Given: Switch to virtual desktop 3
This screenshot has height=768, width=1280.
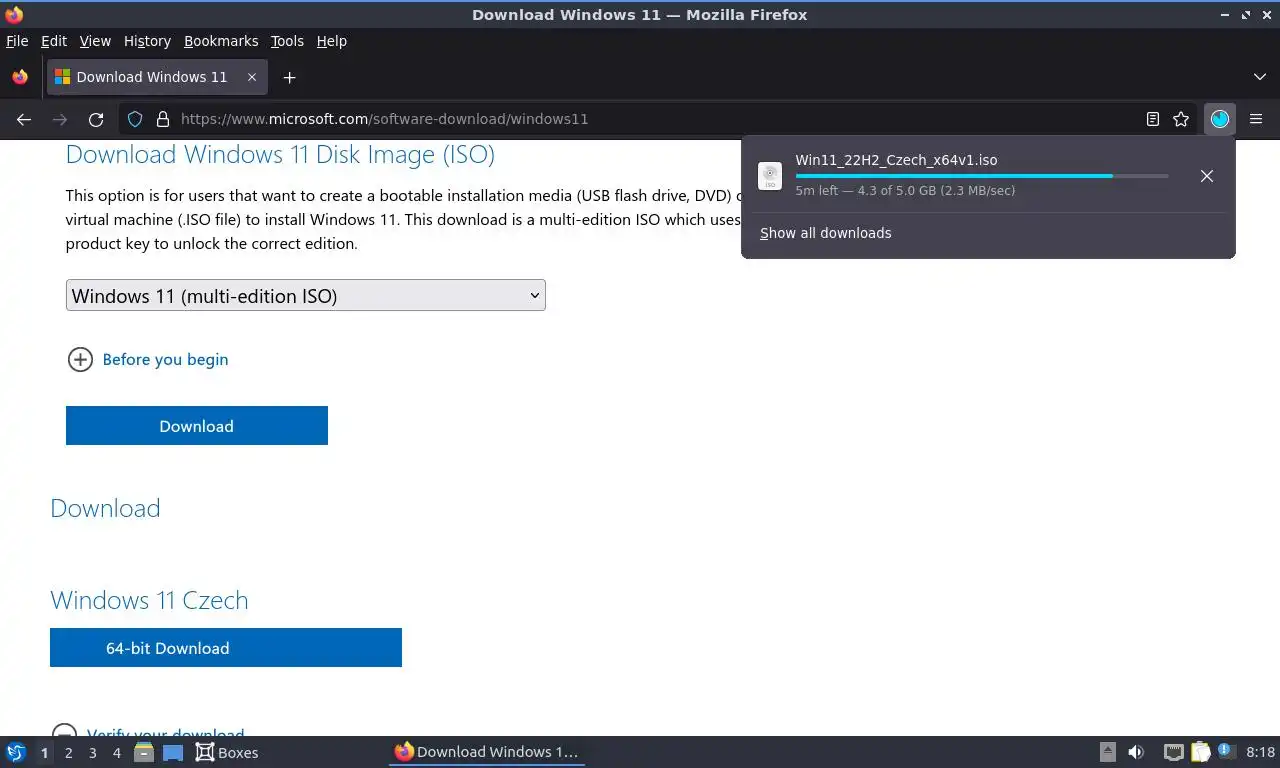Looking at the screenshot, I should (92, 753).
